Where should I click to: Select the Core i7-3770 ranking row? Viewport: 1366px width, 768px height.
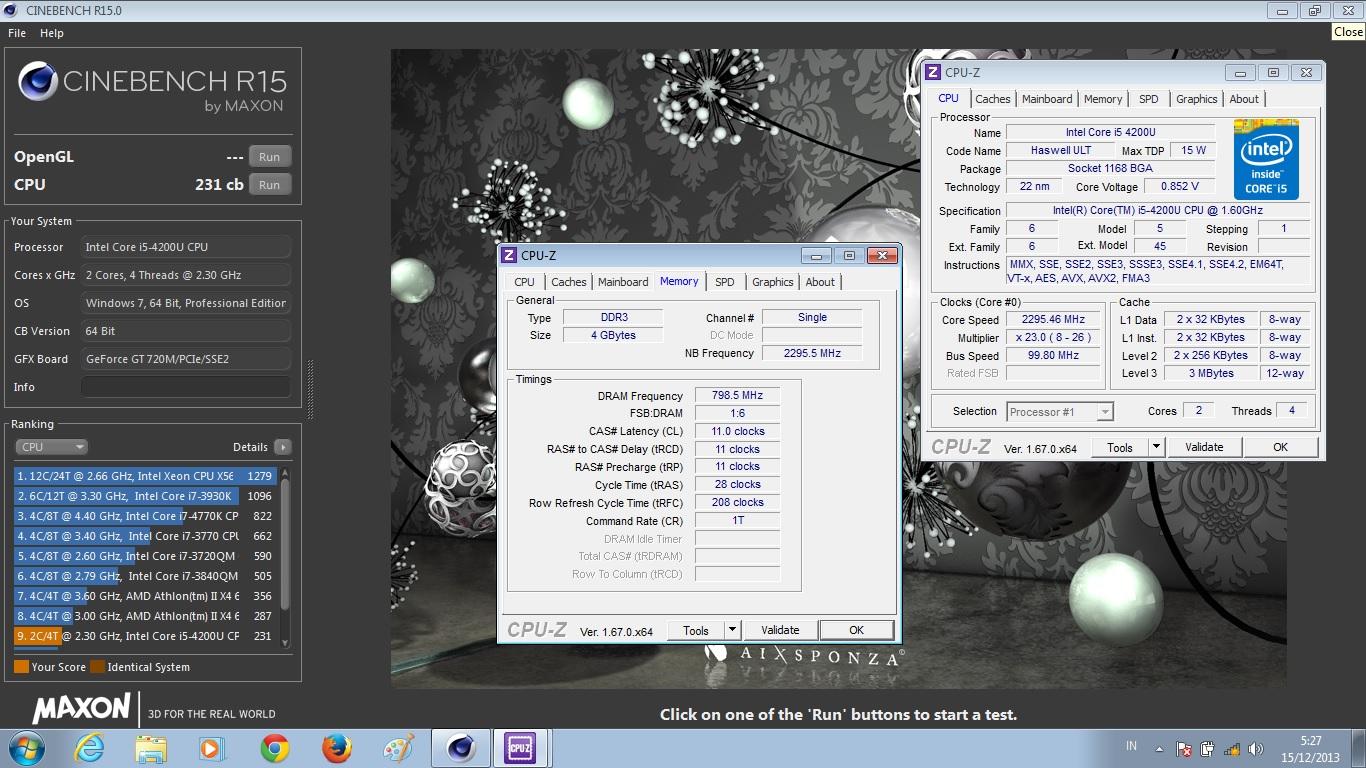(146, 536)
